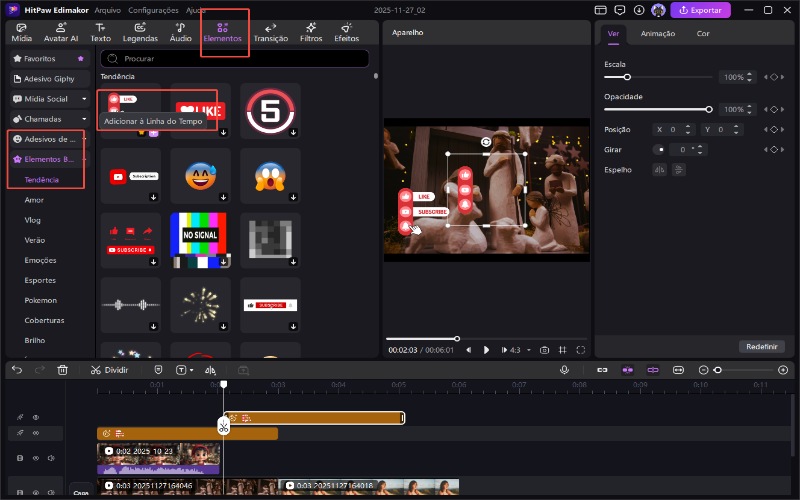Viewport: 800px width, 500px height.
Task: Click the trash delete icon in timeline
Action: tap(63, 369)
